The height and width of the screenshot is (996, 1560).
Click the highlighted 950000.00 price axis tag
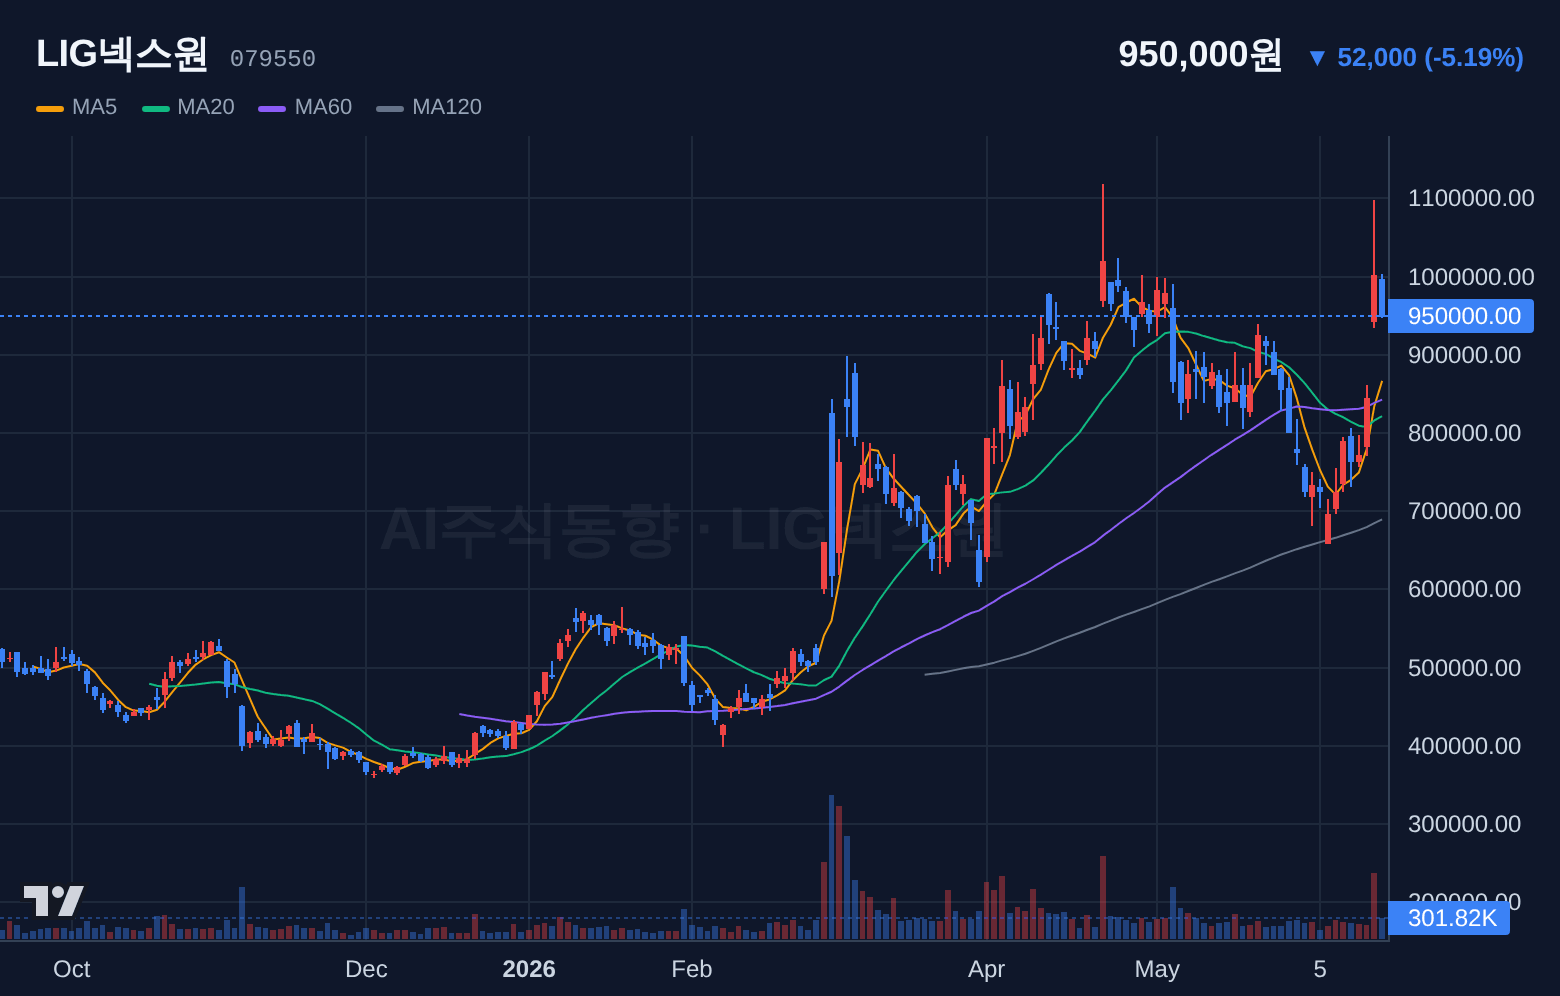[1461, 316]
